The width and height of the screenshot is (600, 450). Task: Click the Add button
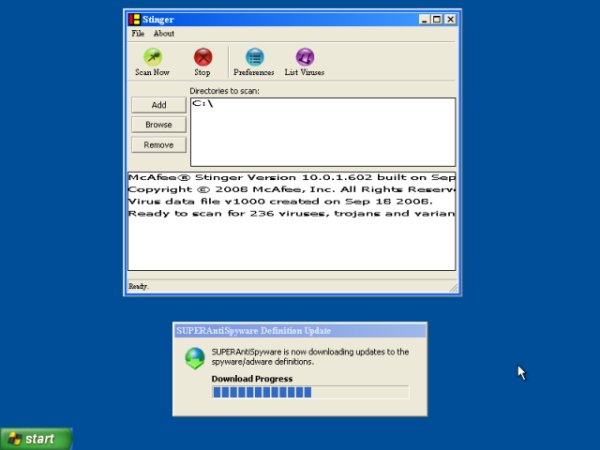click(x=159, y=105)
